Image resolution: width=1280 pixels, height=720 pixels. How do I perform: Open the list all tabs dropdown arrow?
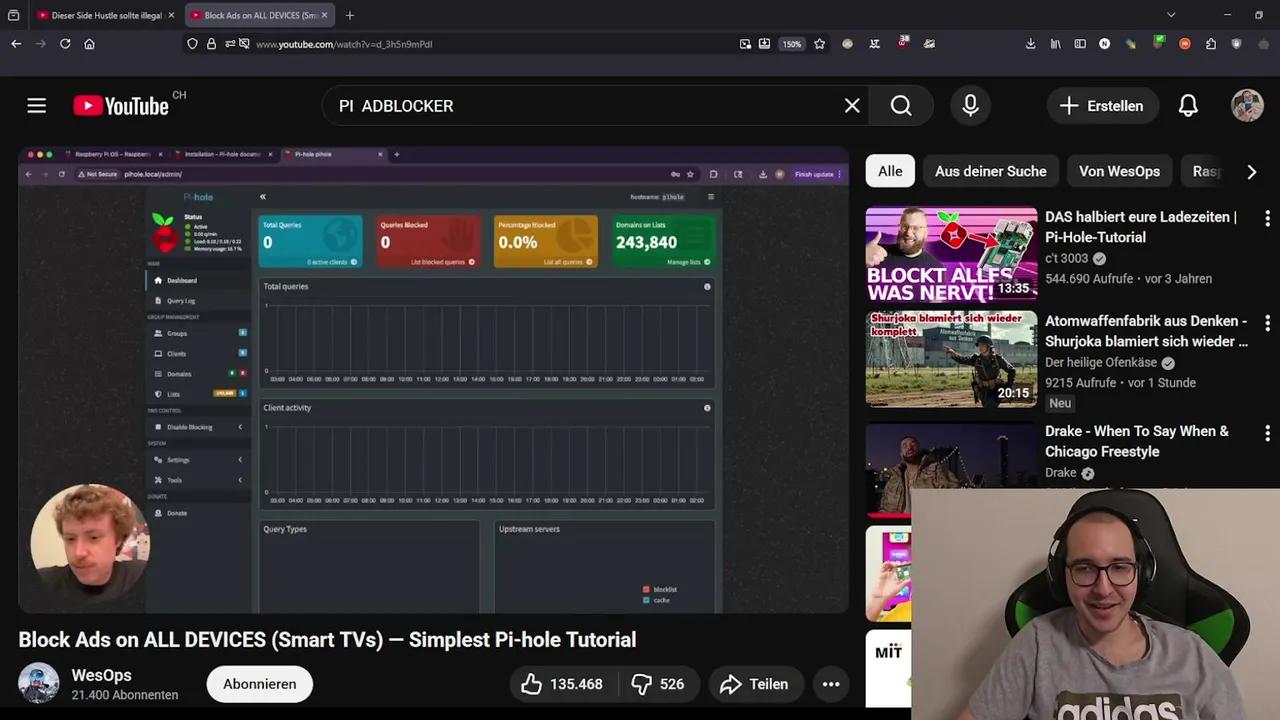1171,15
